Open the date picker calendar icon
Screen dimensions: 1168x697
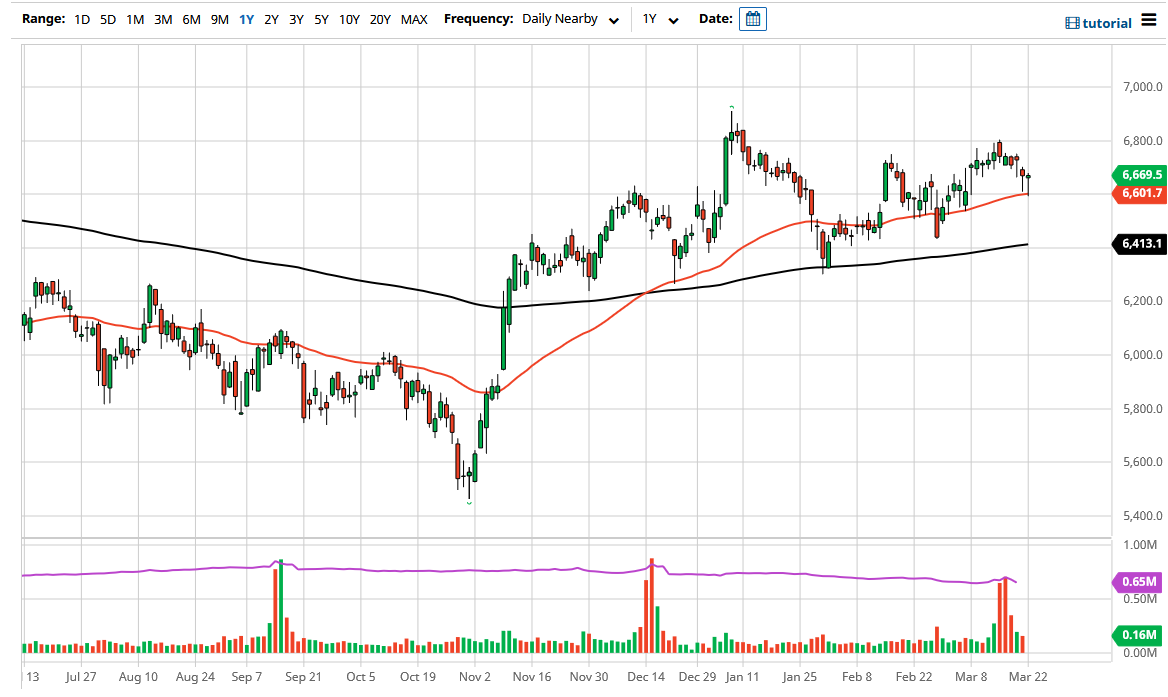click(x=752, y=19)
